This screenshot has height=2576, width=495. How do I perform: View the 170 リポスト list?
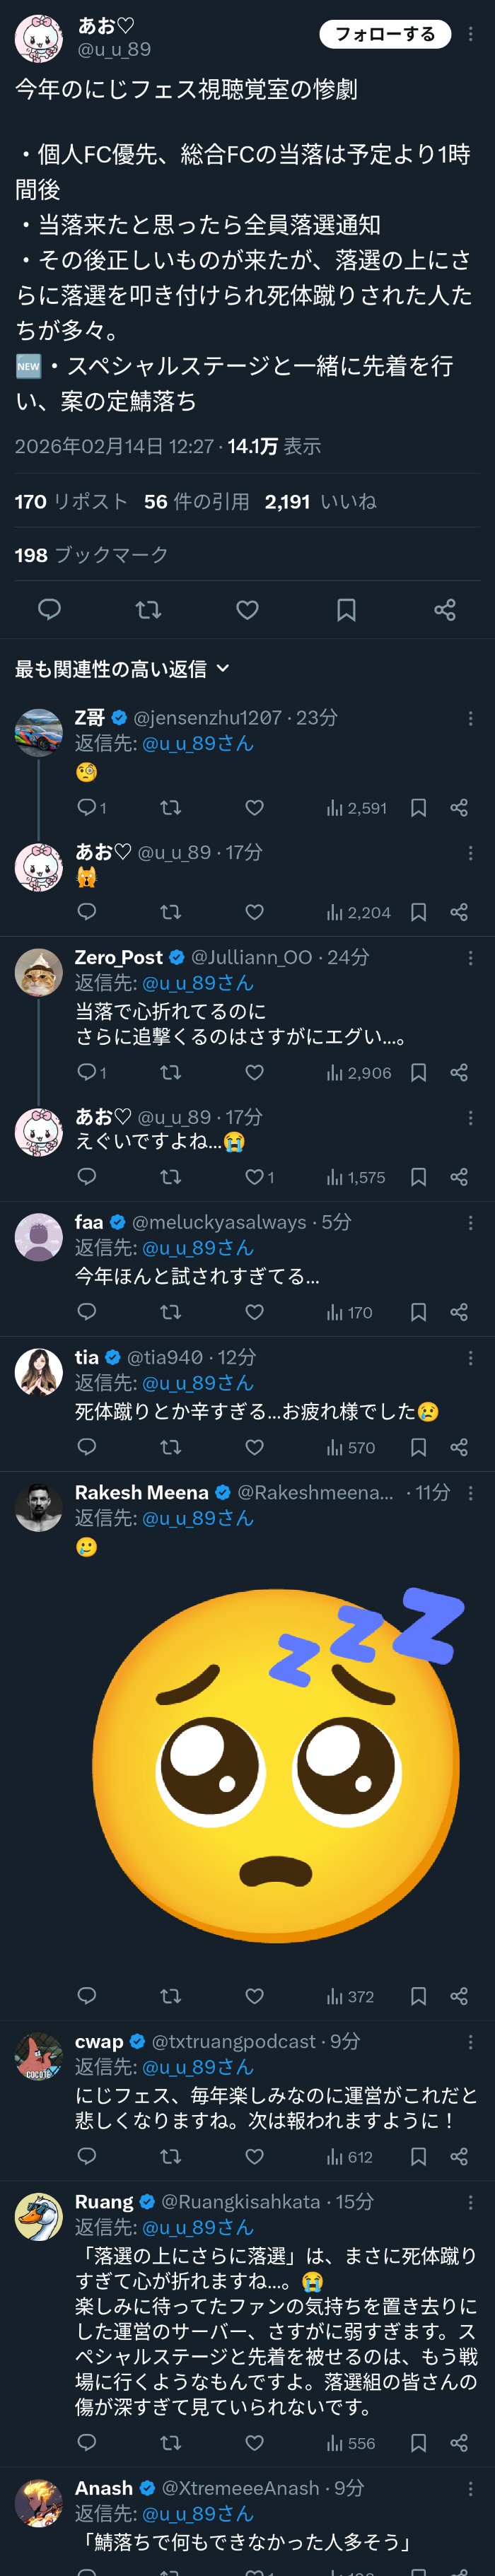(x=71, y=501)
